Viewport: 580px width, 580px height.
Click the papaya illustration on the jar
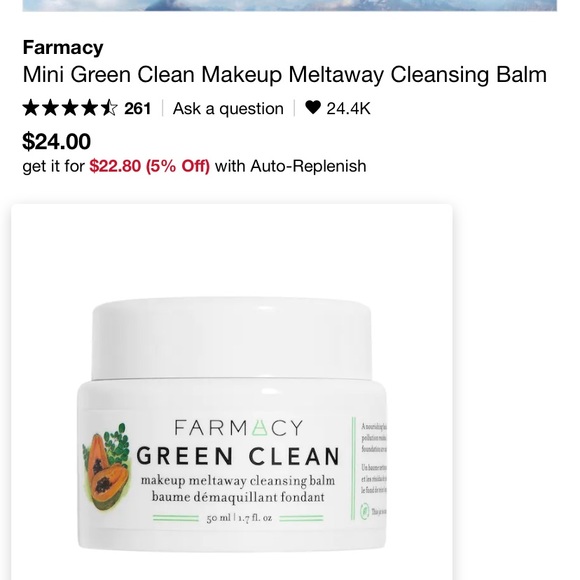107,467
